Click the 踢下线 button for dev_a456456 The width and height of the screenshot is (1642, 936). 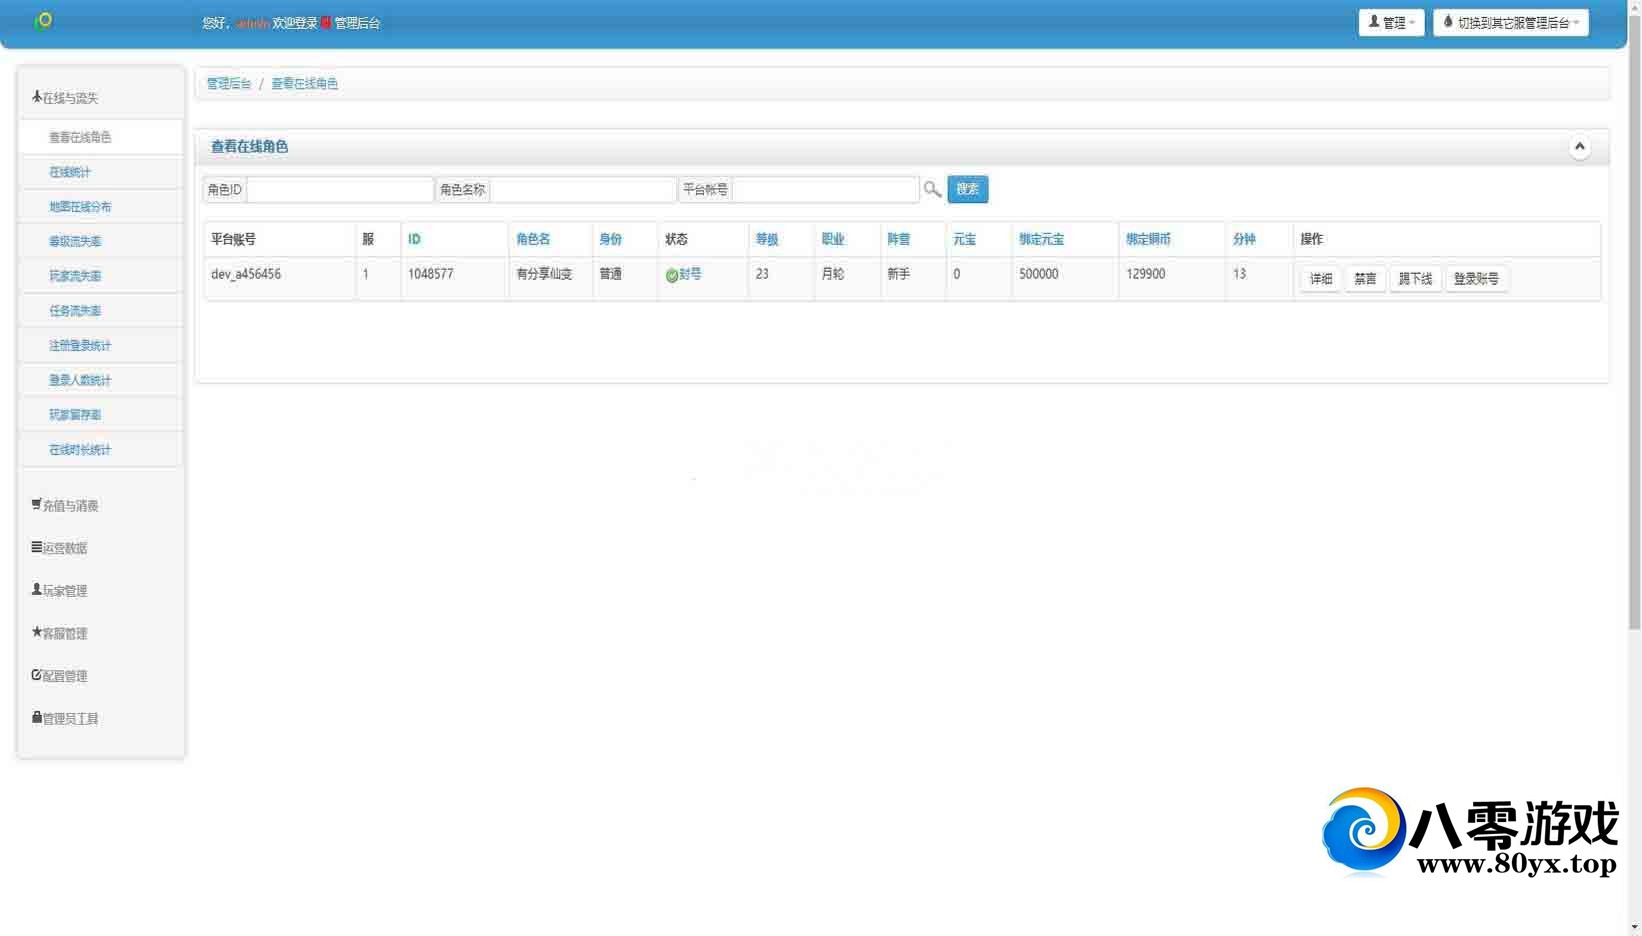coord(1415,279)
